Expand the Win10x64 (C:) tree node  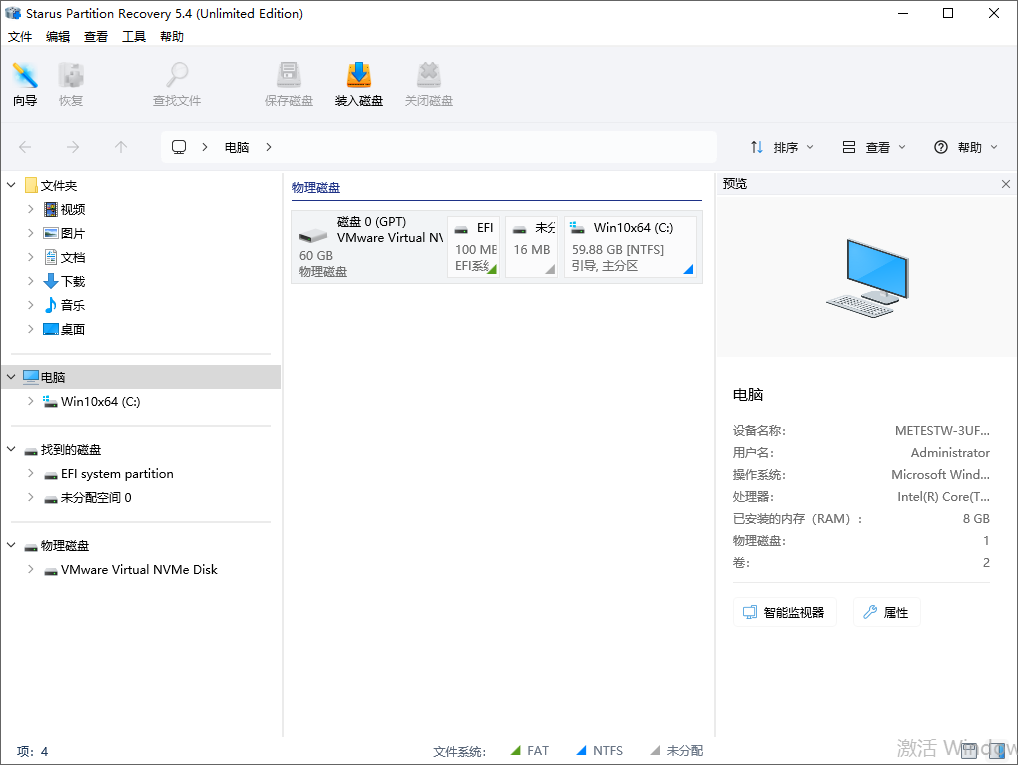point(31,401)
